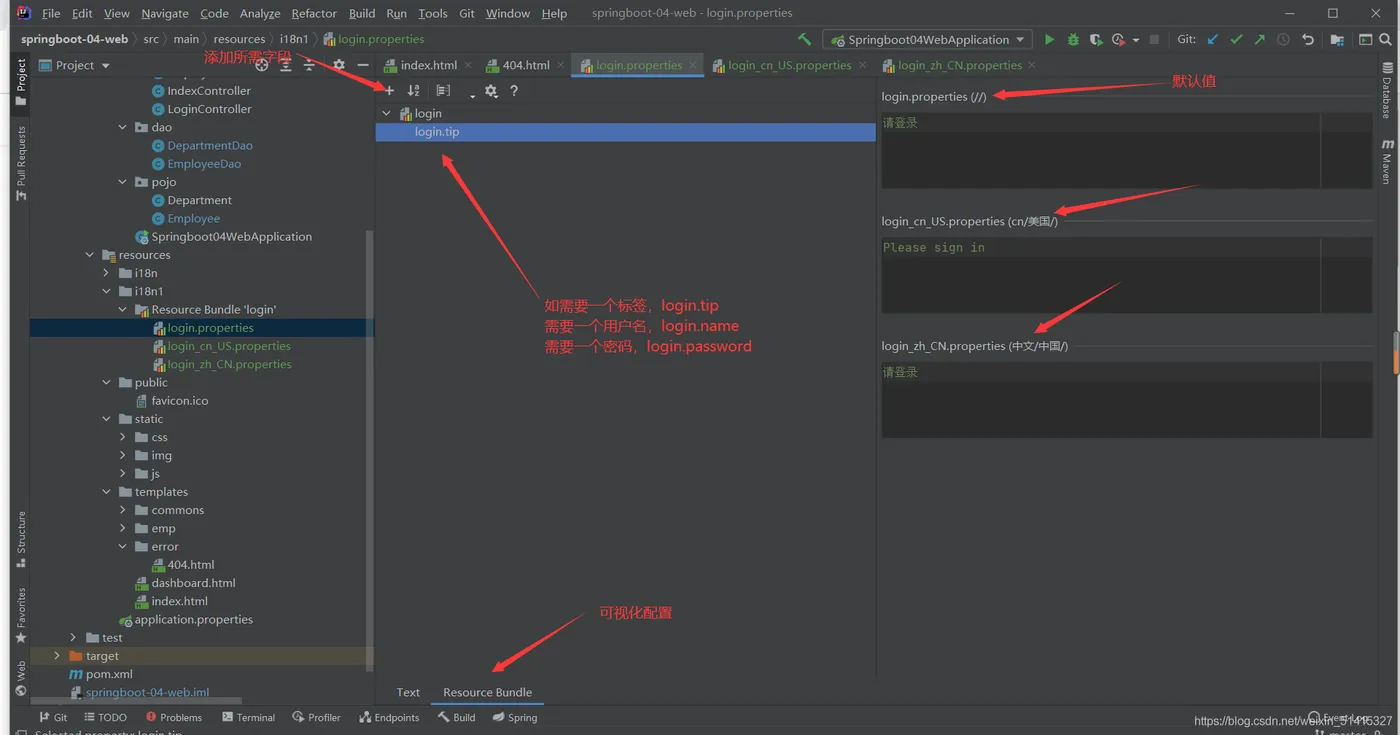Run with Coverage shield icon
Viewport: 1400px width, 735px height.
(1096, 40)
